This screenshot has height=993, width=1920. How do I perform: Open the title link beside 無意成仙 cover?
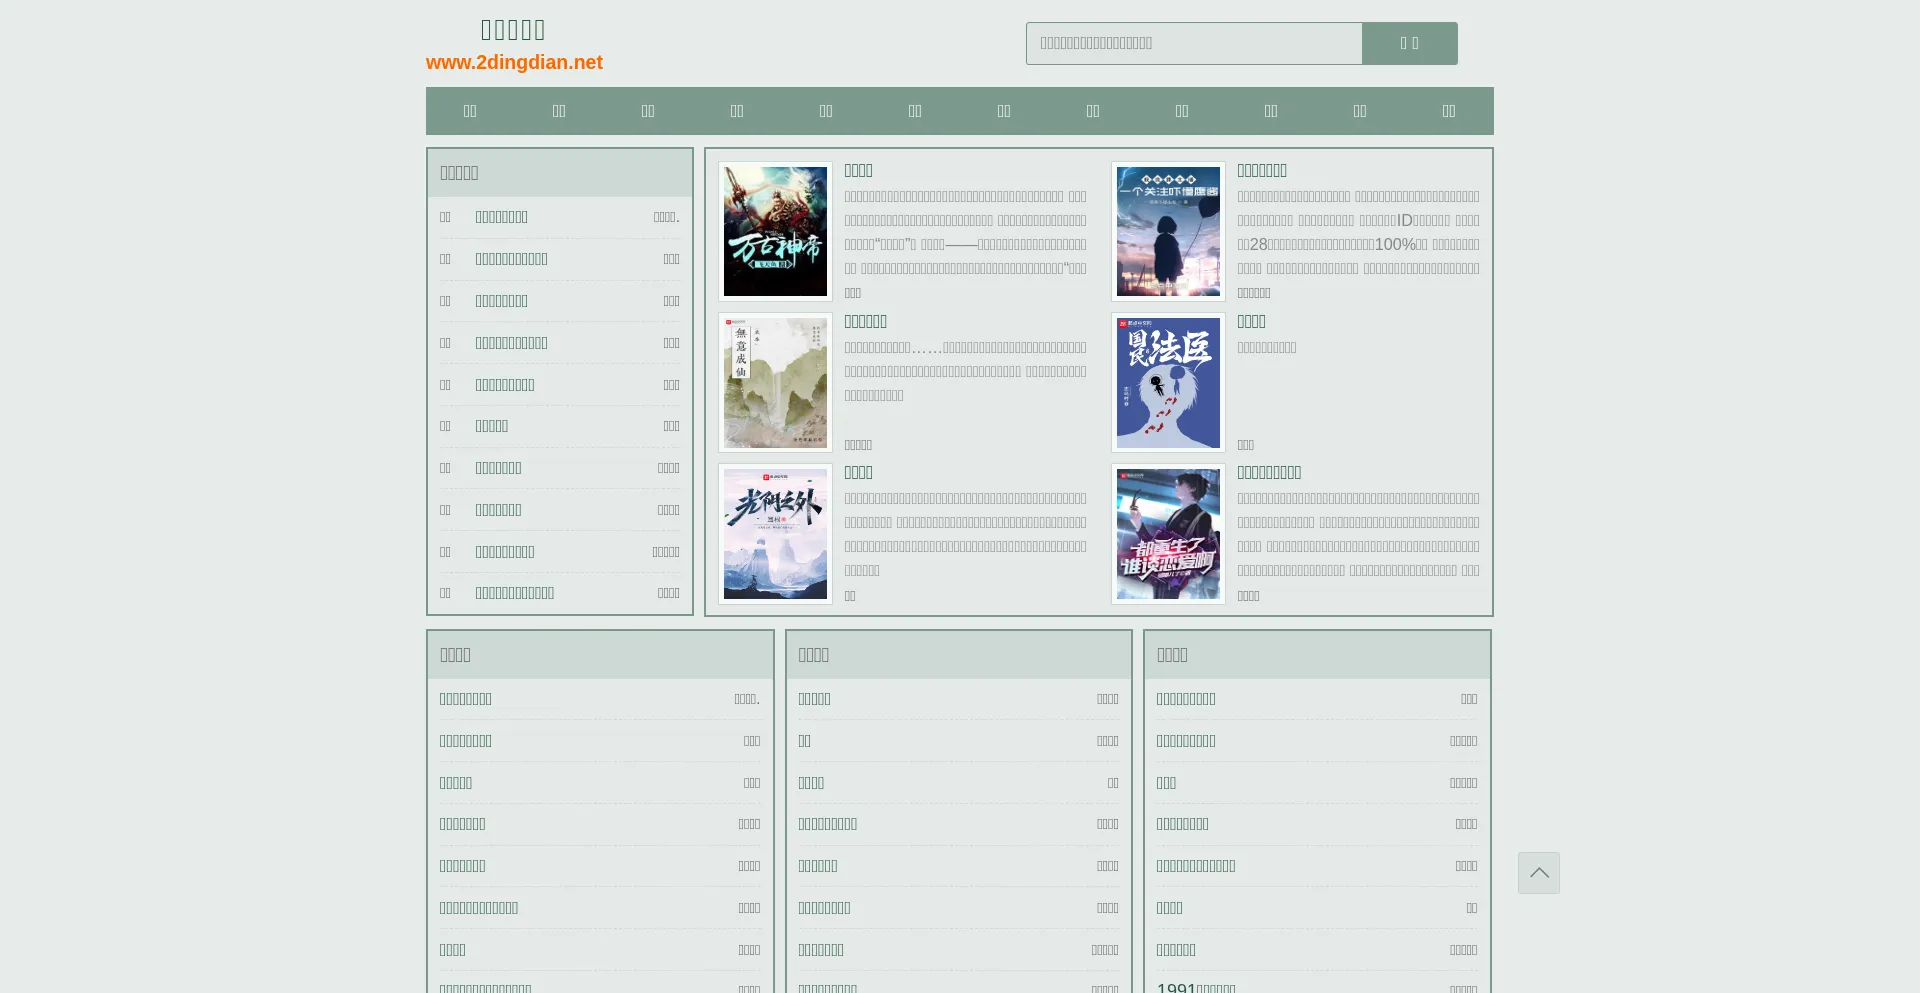(865, 322)
